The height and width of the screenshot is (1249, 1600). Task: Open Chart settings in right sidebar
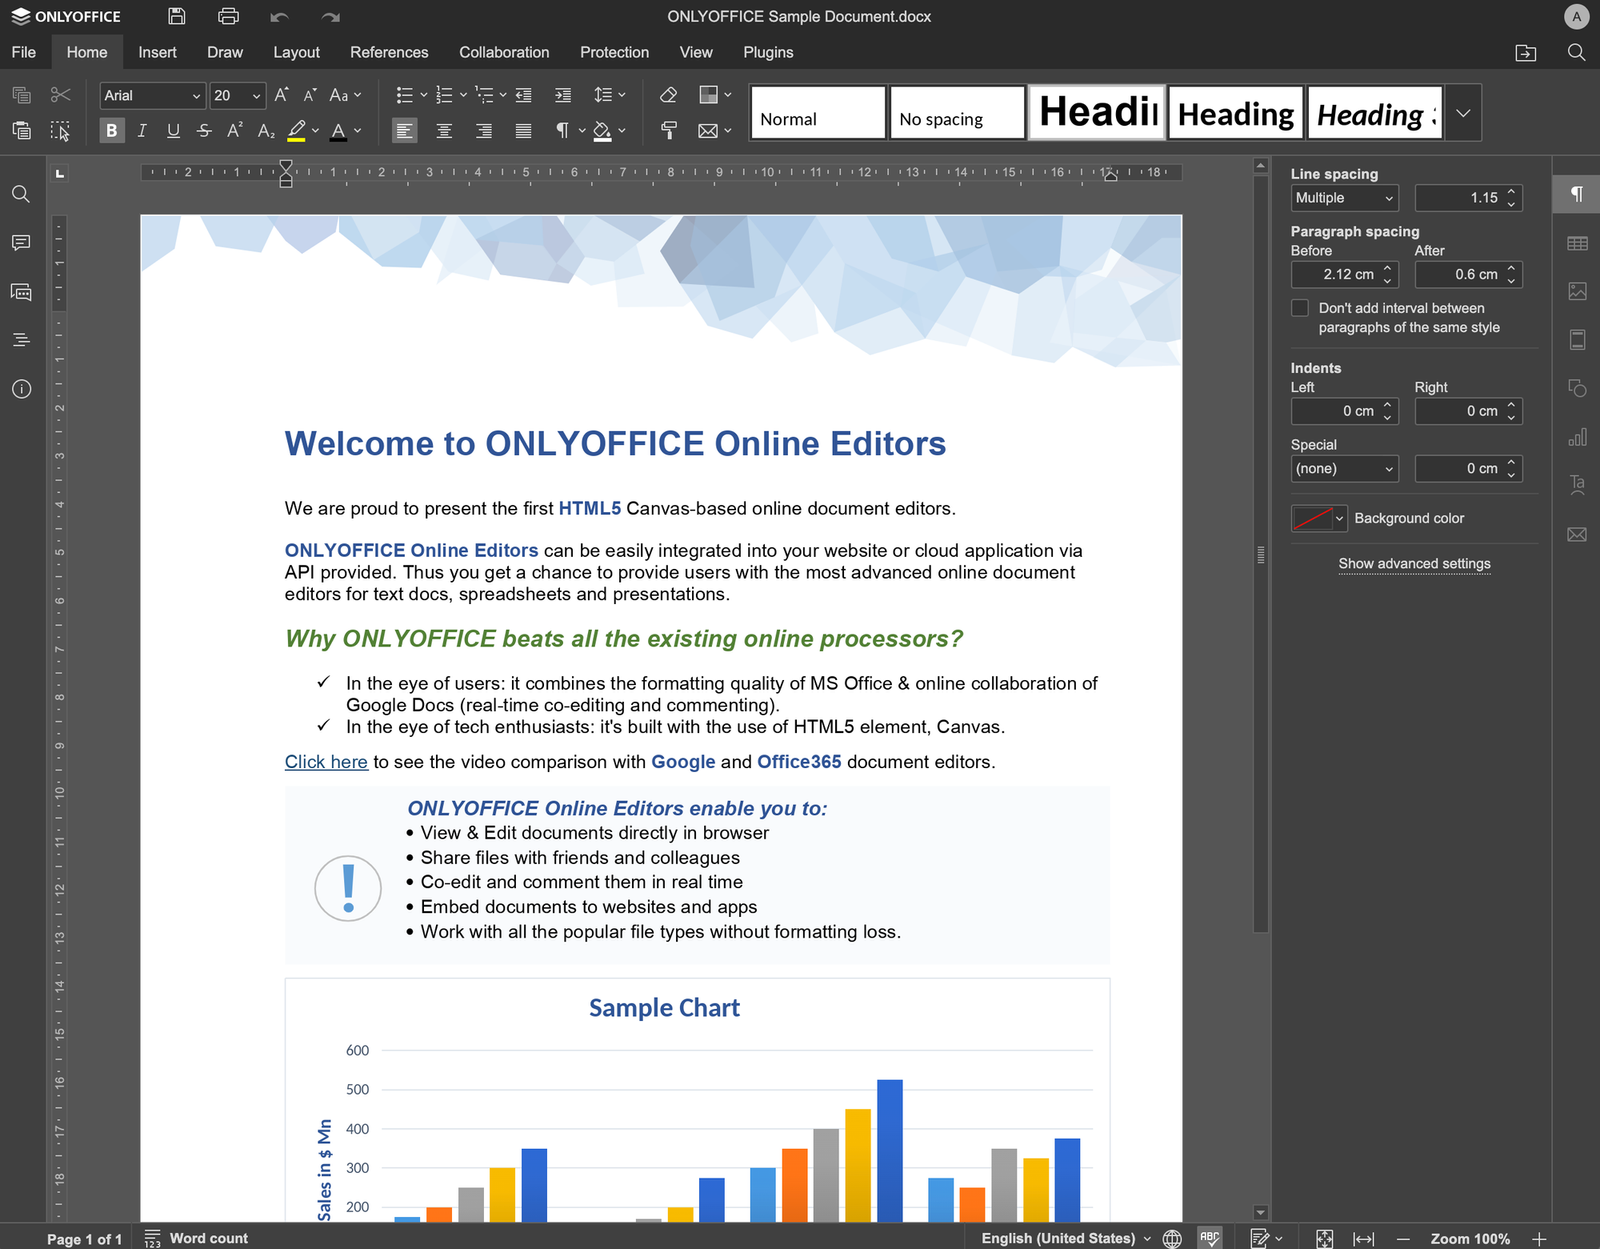tap(1577, 438)
